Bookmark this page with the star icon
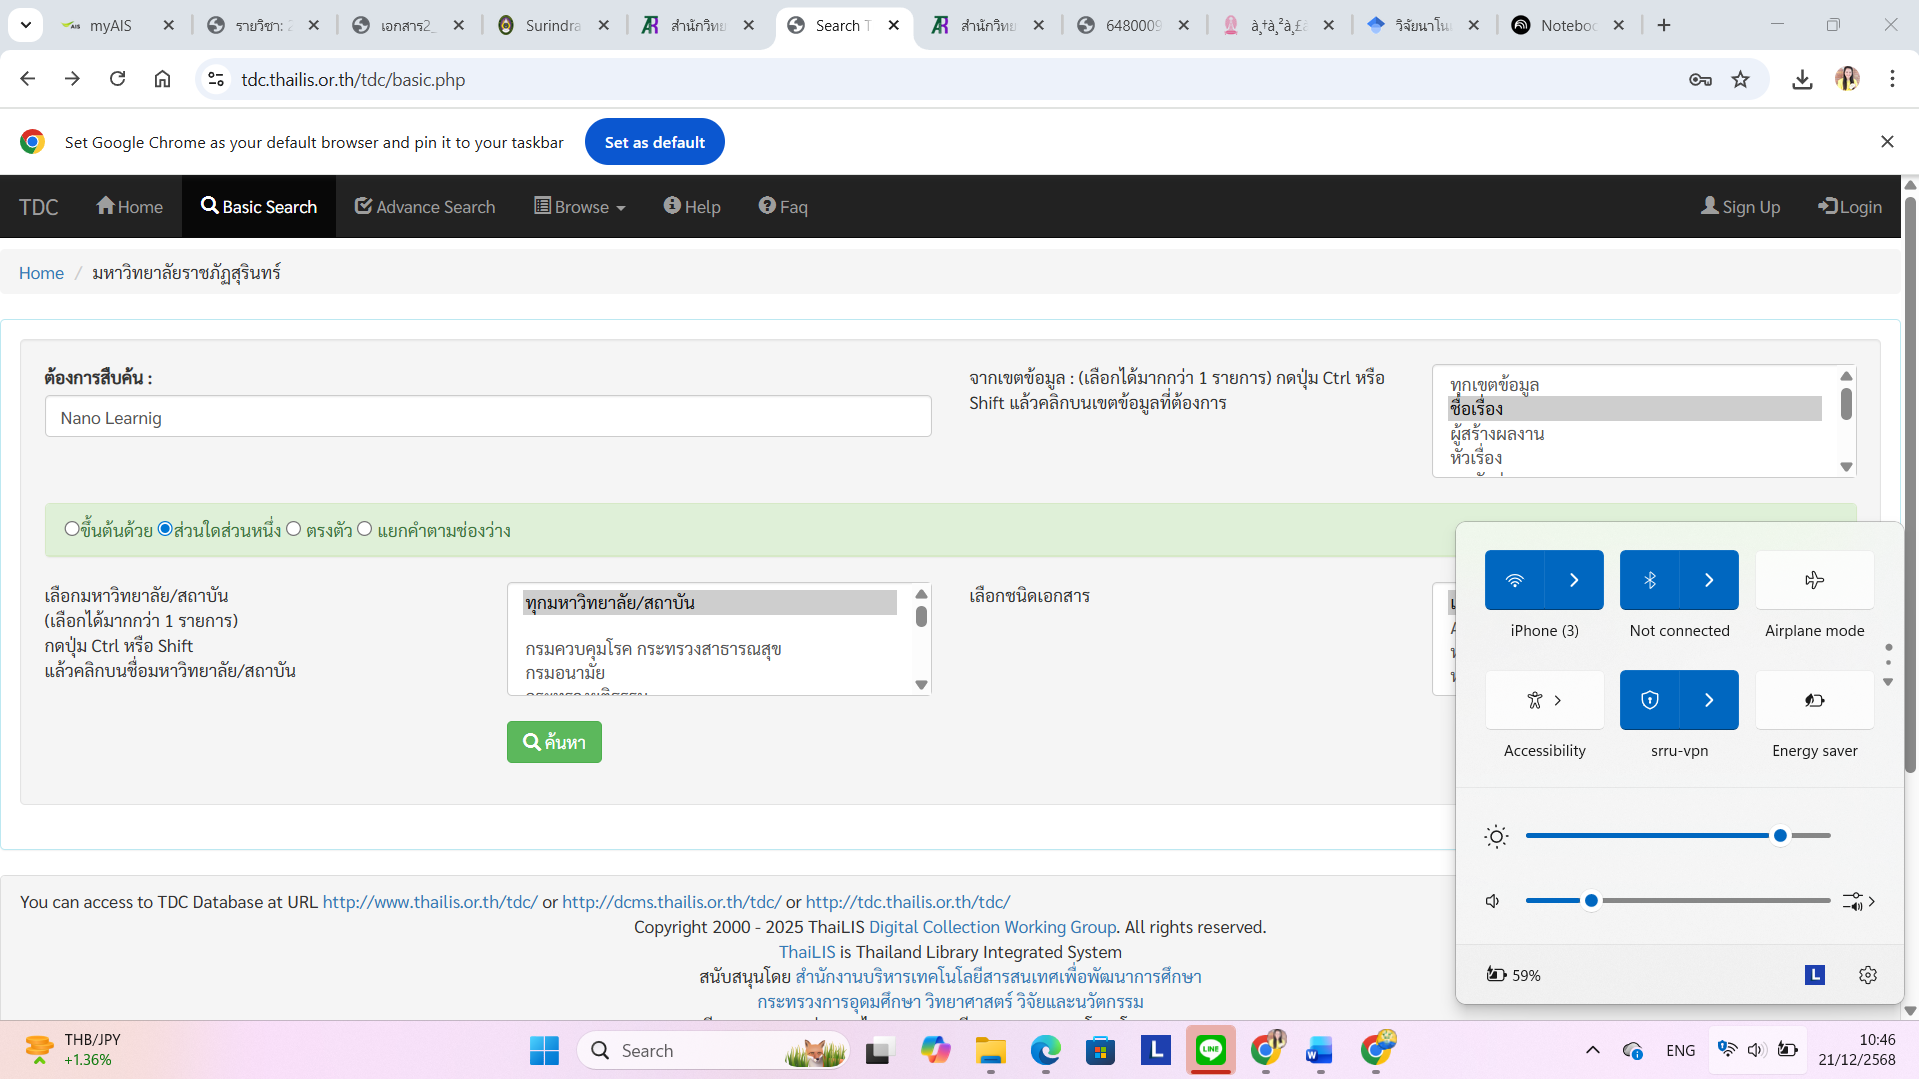 tap(1741, 80)
